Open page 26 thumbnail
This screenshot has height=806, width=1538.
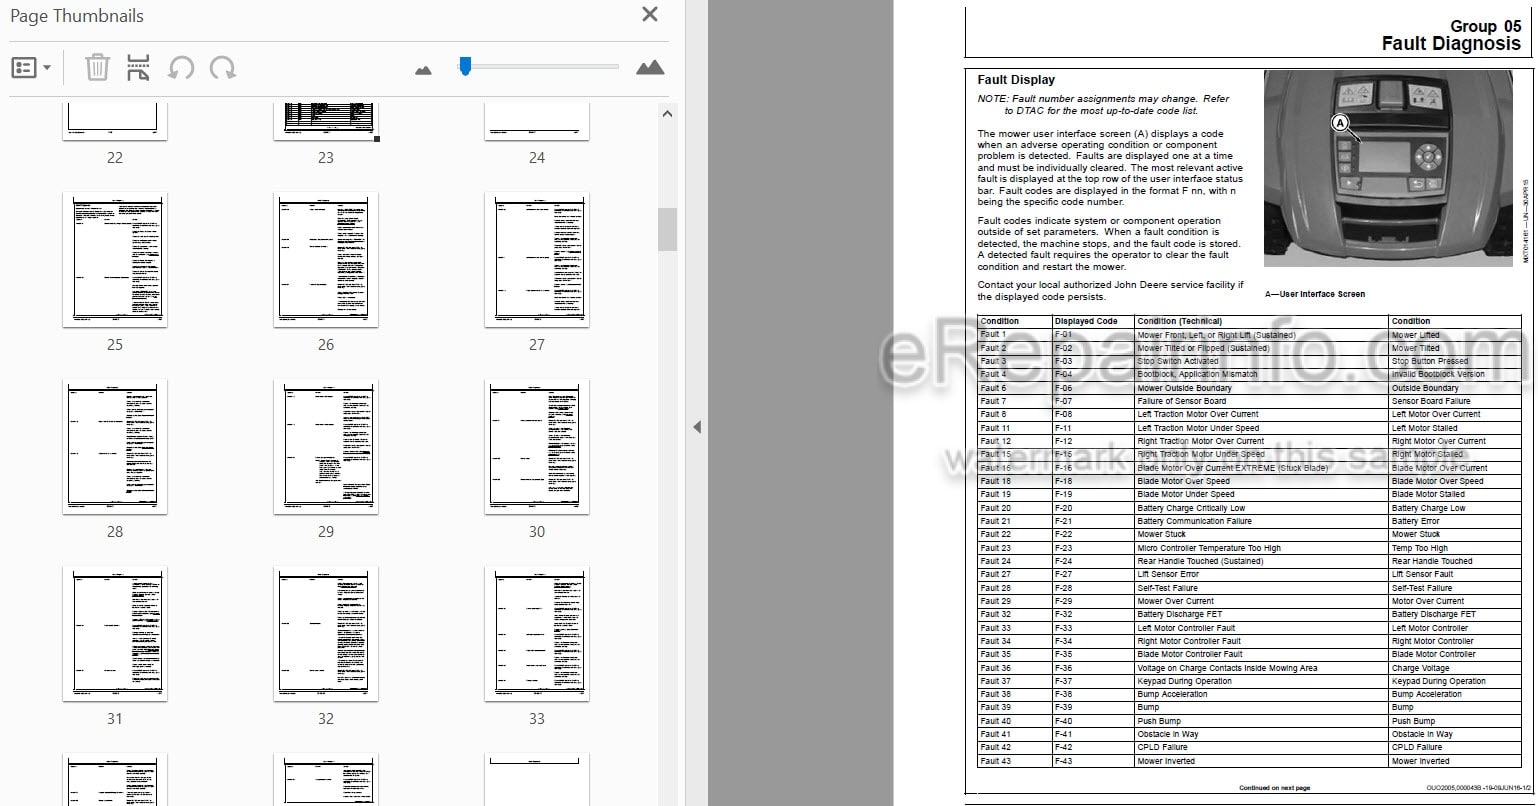tap(326, 260)
